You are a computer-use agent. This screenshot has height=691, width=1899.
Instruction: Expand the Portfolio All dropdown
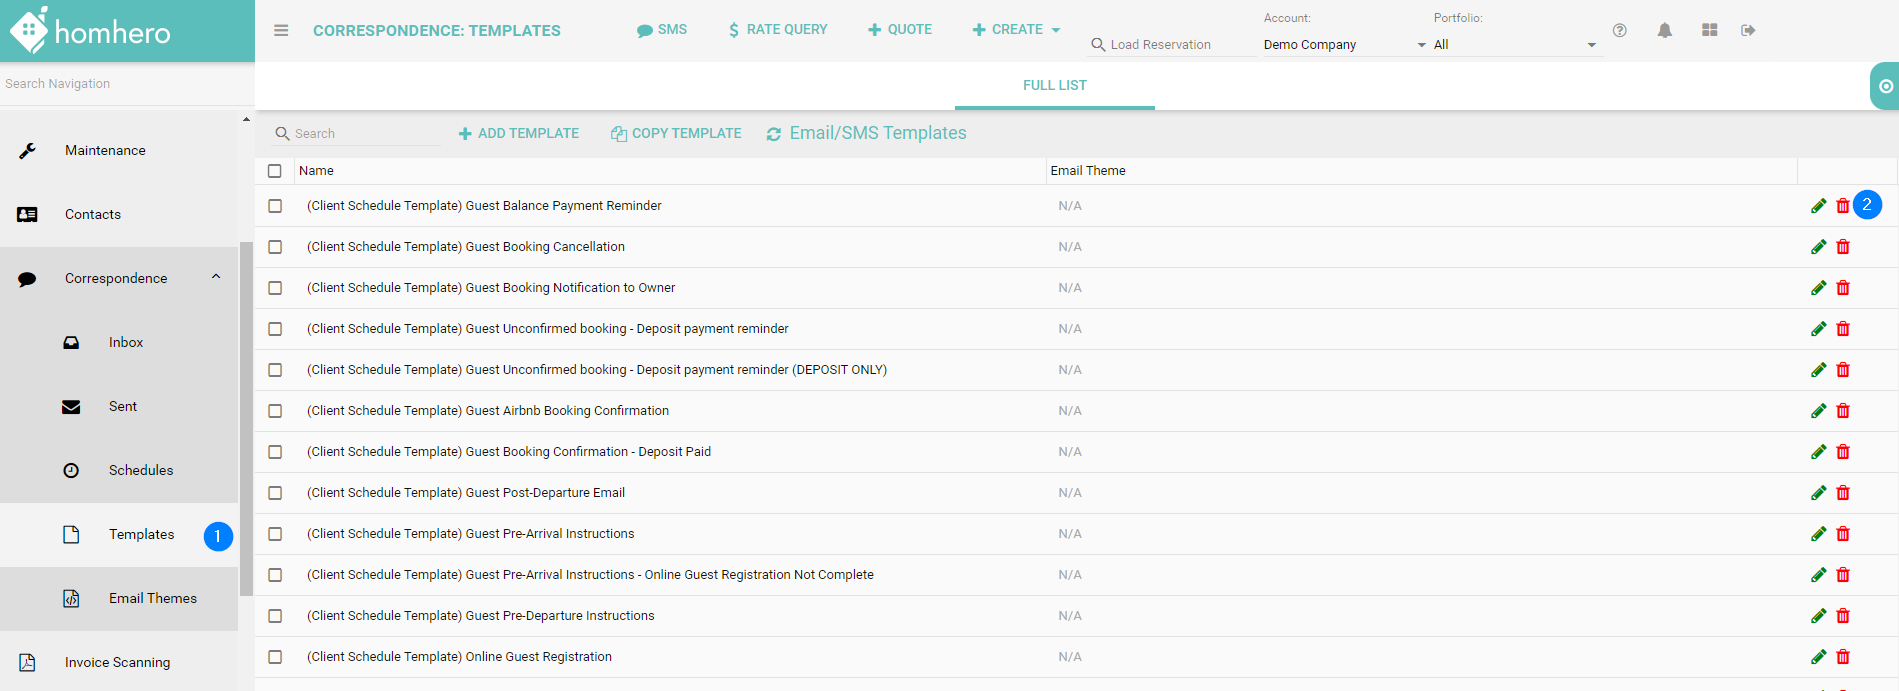[x=1514, y=45]
